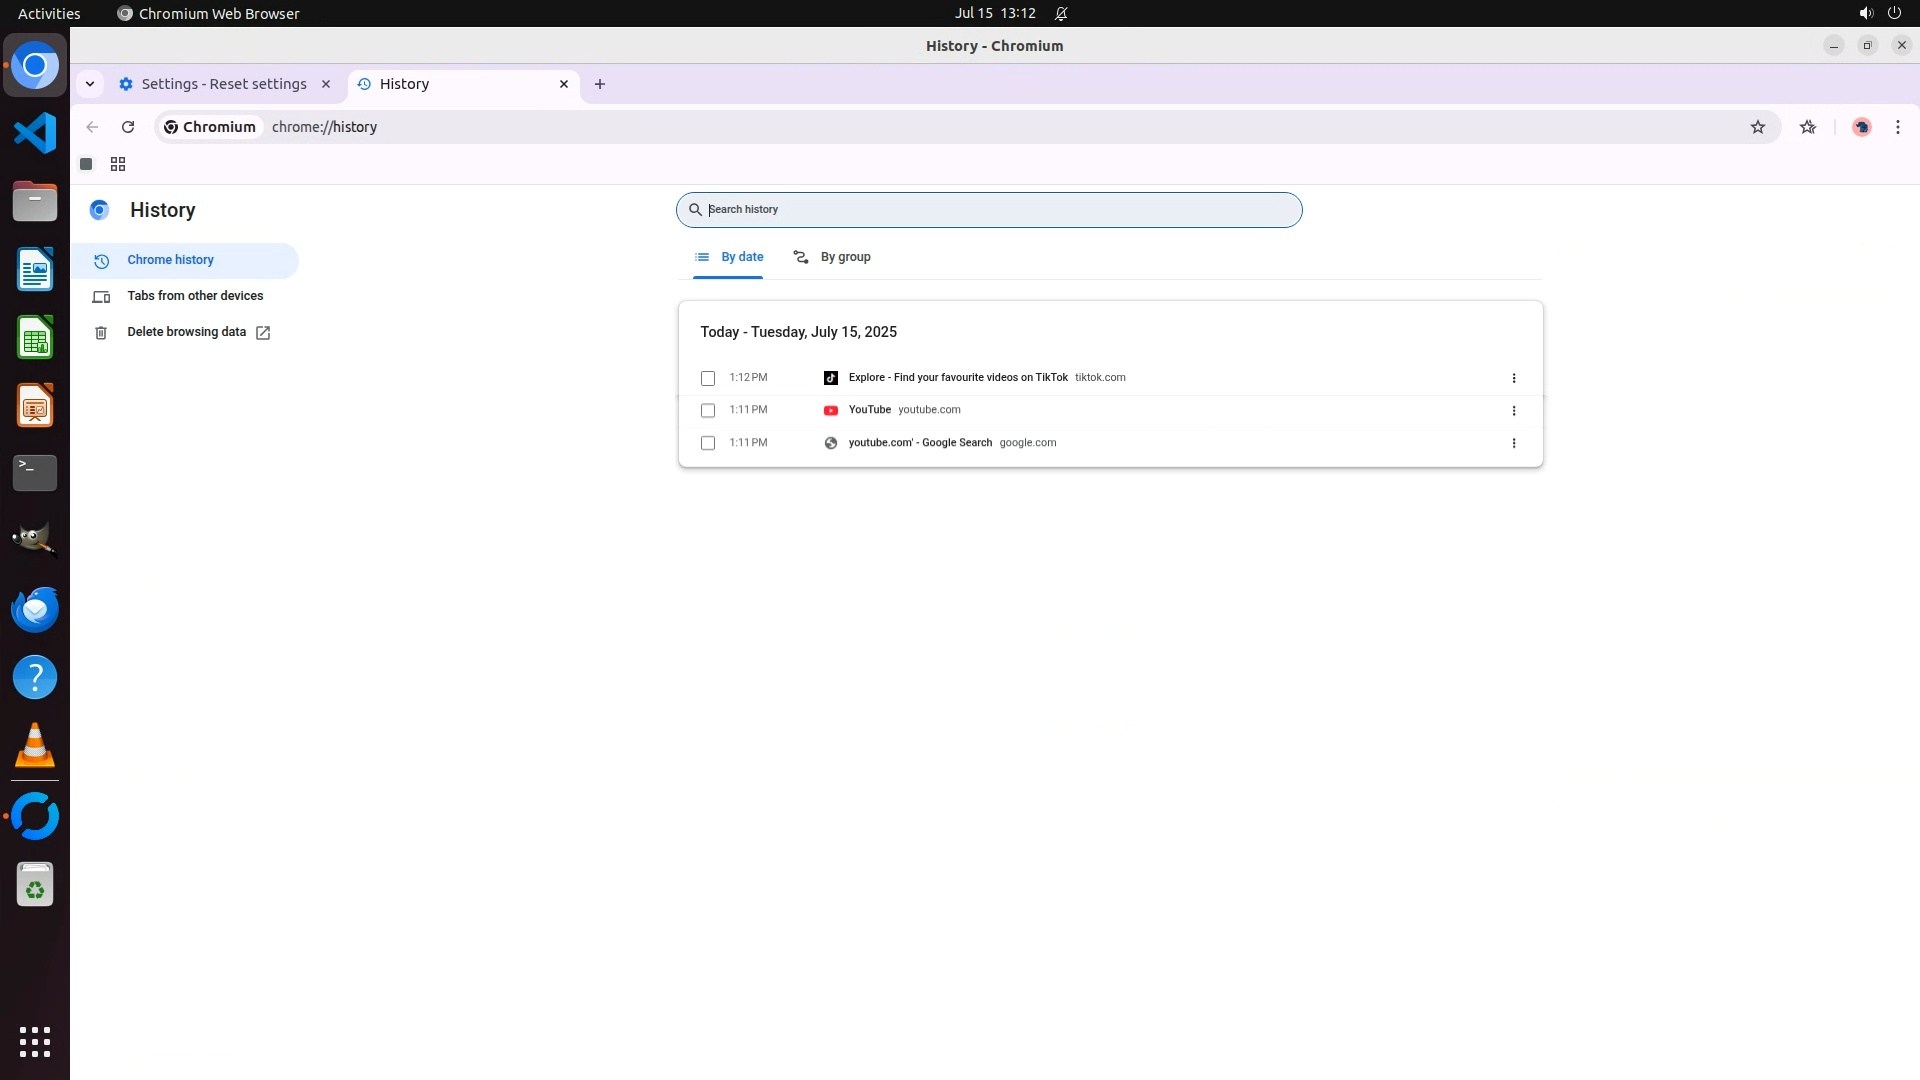Reload the history page
Screen dimensions: 1920x1080
(128, 127)
